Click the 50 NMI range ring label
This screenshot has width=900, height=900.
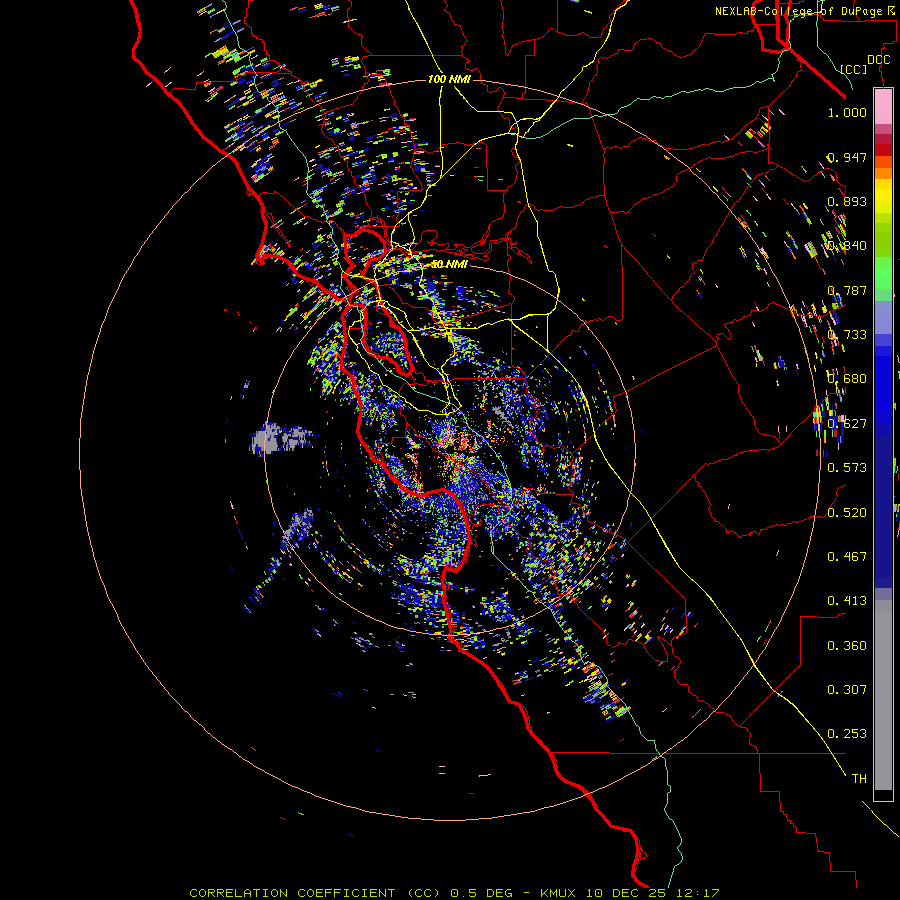click(x=449, y=264)
